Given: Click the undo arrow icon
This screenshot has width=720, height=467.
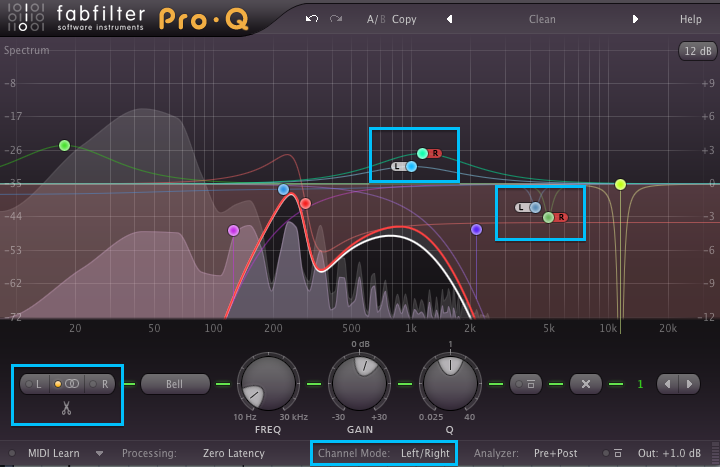Looking at the screenshot, I should click(x=312, y=19).
